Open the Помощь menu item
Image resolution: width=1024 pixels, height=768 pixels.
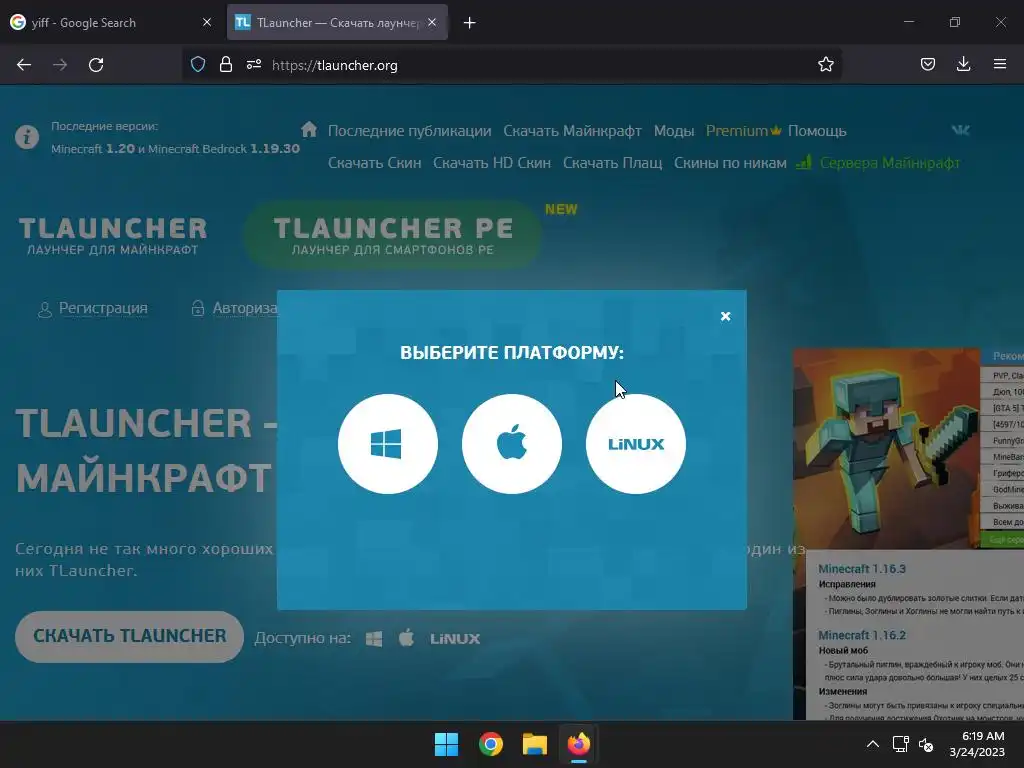(817, 131)
